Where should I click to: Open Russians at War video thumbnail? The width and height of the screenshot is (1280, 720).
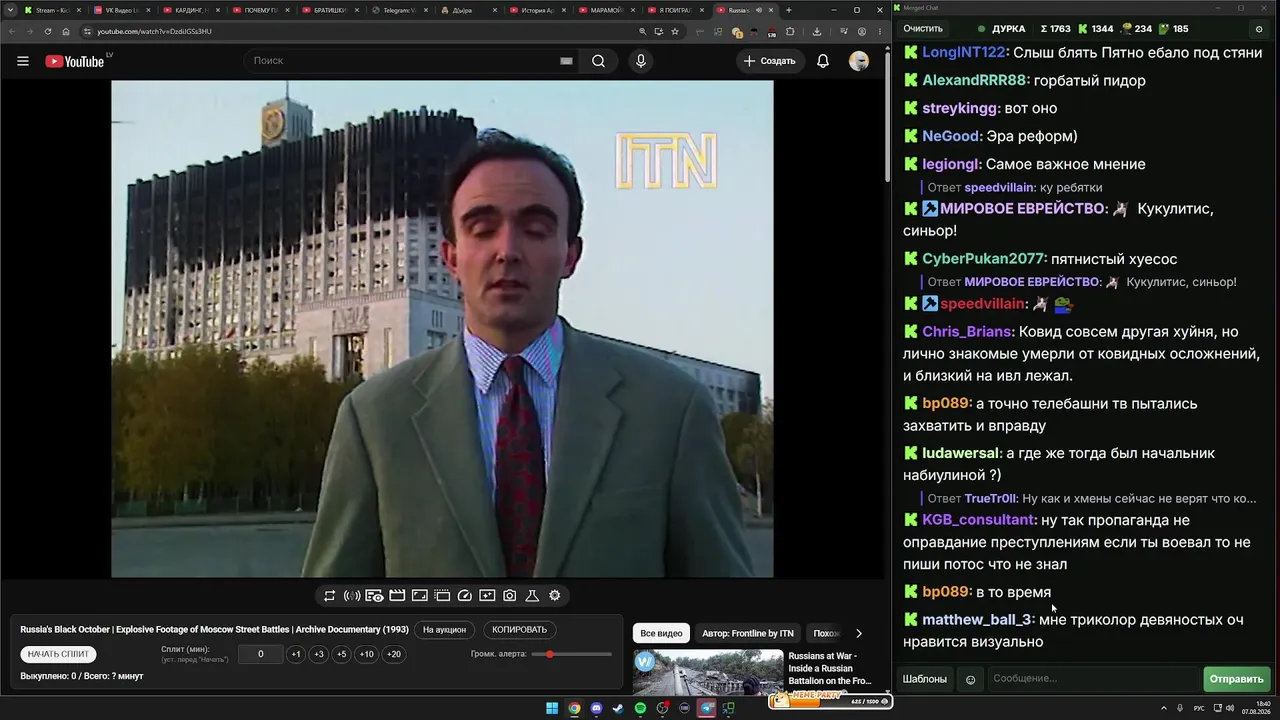(708, 672)
